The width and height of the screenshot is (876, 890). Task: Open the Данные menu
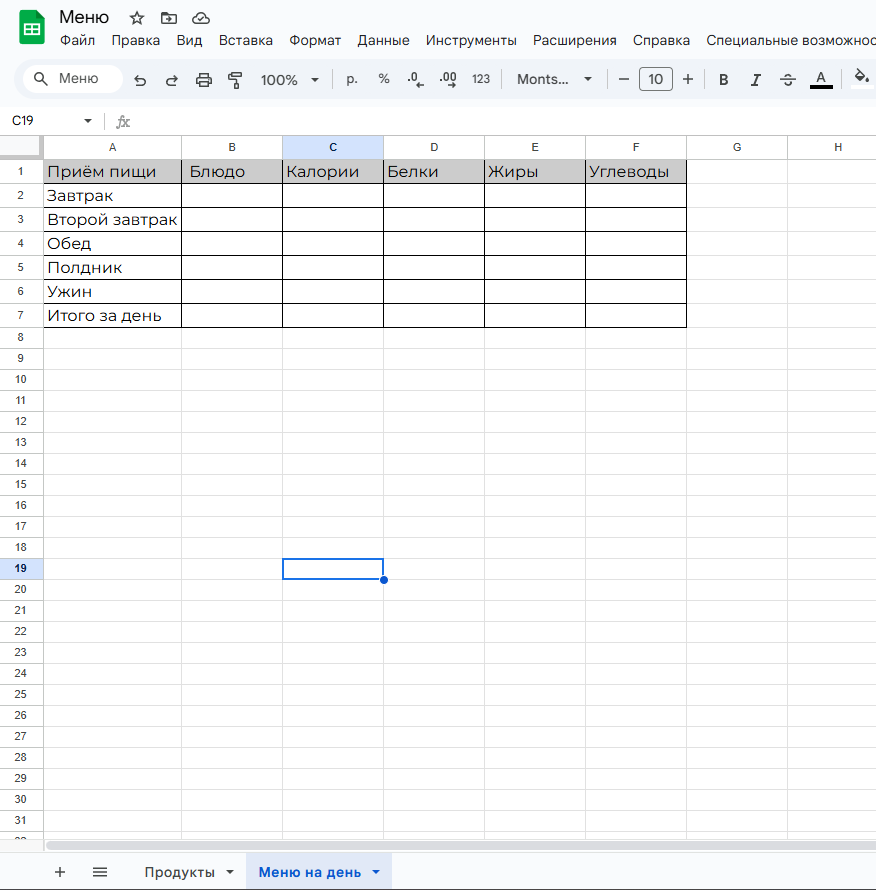383,40
